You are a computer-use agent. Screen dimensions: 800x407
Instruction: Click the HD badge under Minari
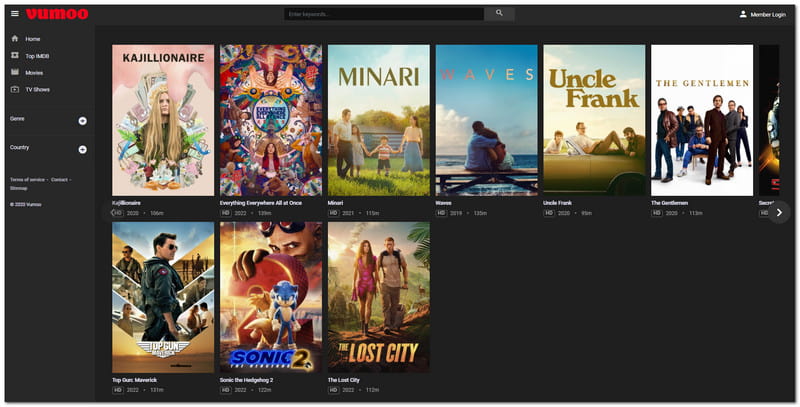[x=333, y=213]
